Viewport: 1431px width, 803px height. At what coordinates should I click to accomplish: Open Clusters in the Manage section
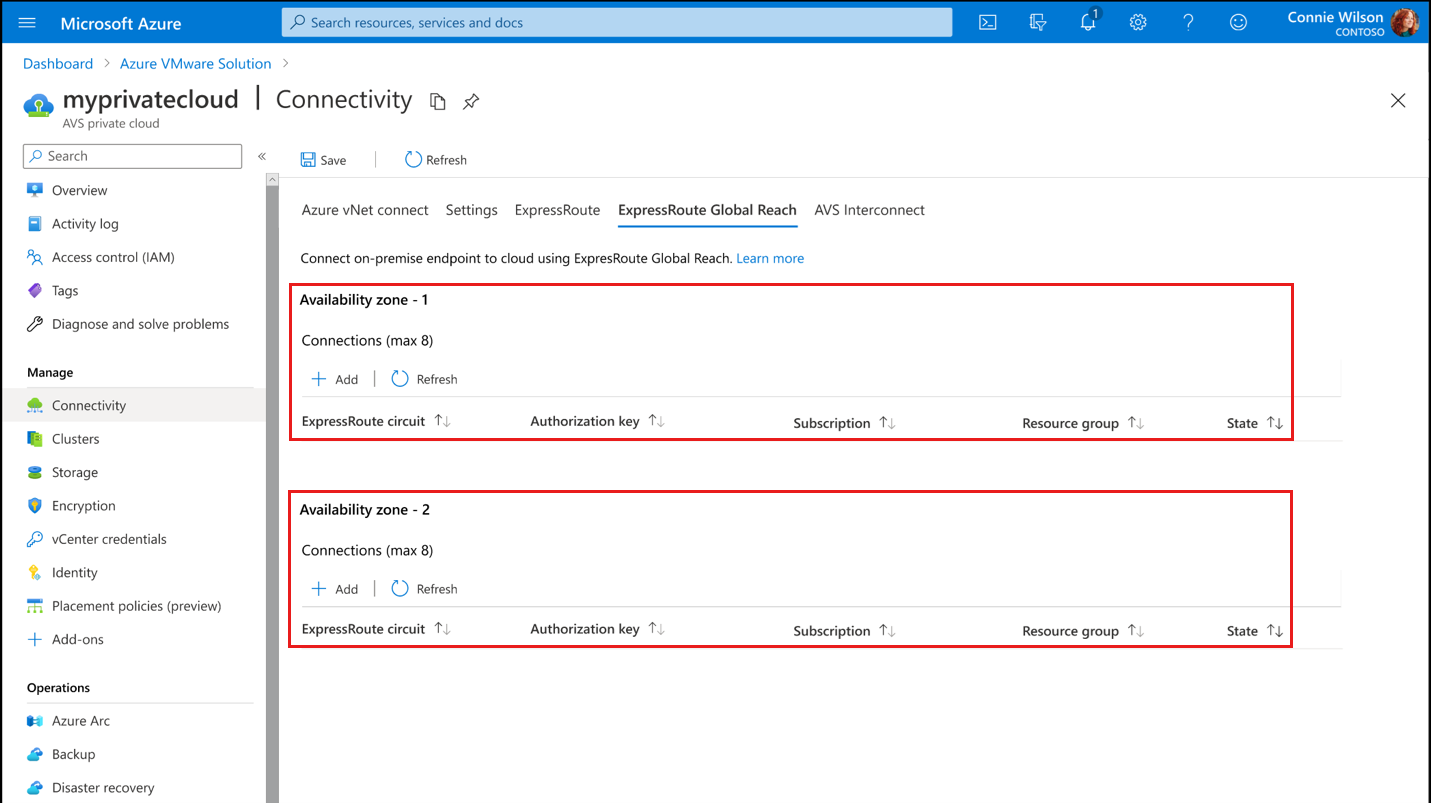(75, 439)
